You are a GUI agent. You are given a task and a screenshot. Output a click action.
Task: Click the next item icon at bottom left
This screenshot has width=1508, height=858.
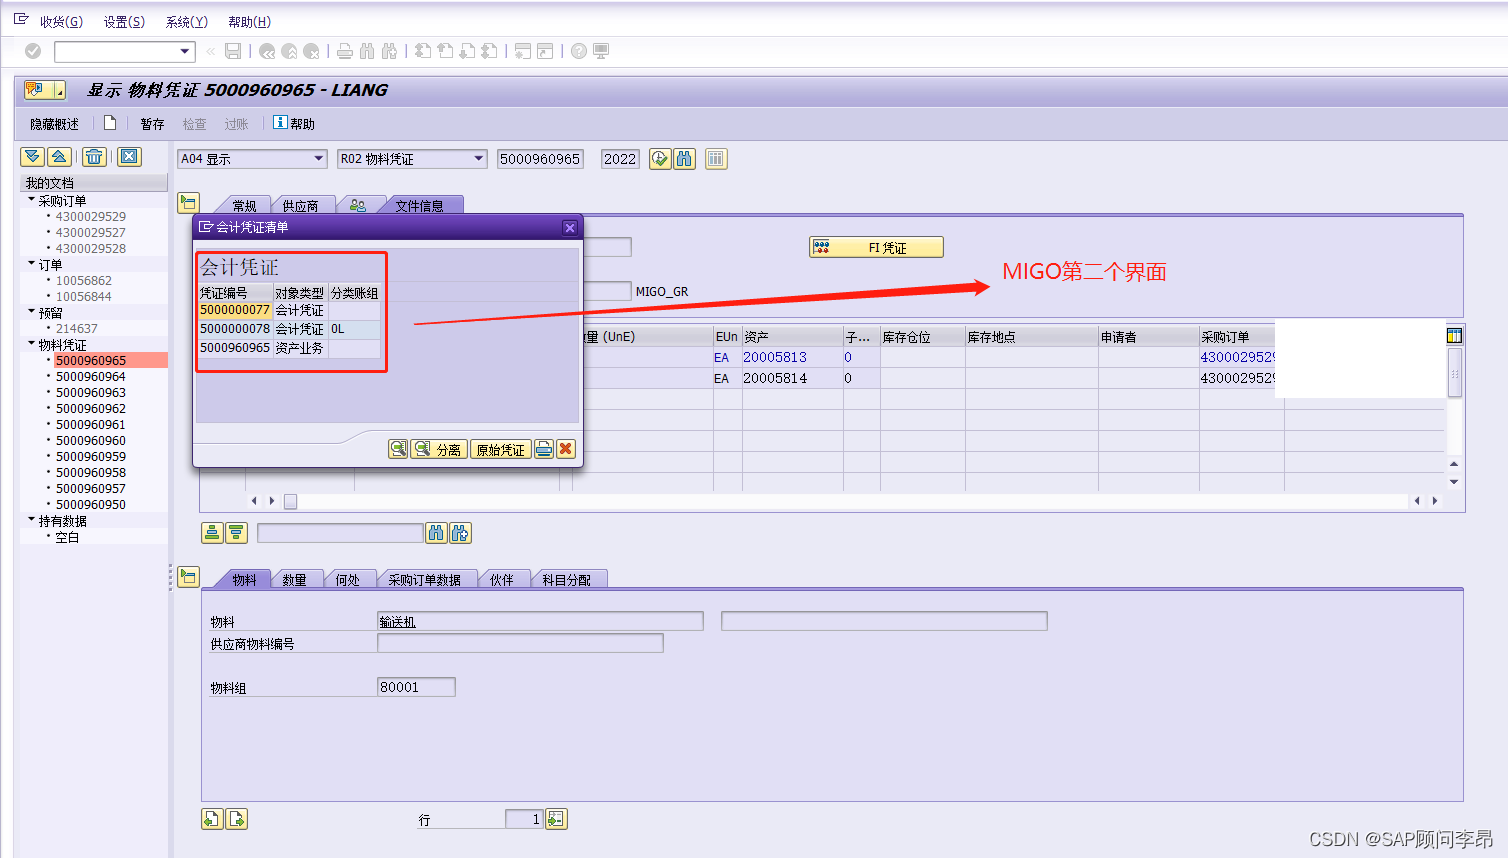[237, 819]
